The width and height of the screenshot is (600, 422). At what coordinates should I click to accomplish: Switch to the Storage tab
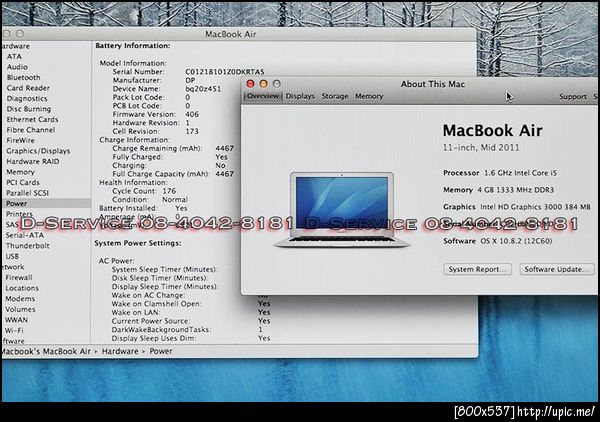tap(335, 96)
